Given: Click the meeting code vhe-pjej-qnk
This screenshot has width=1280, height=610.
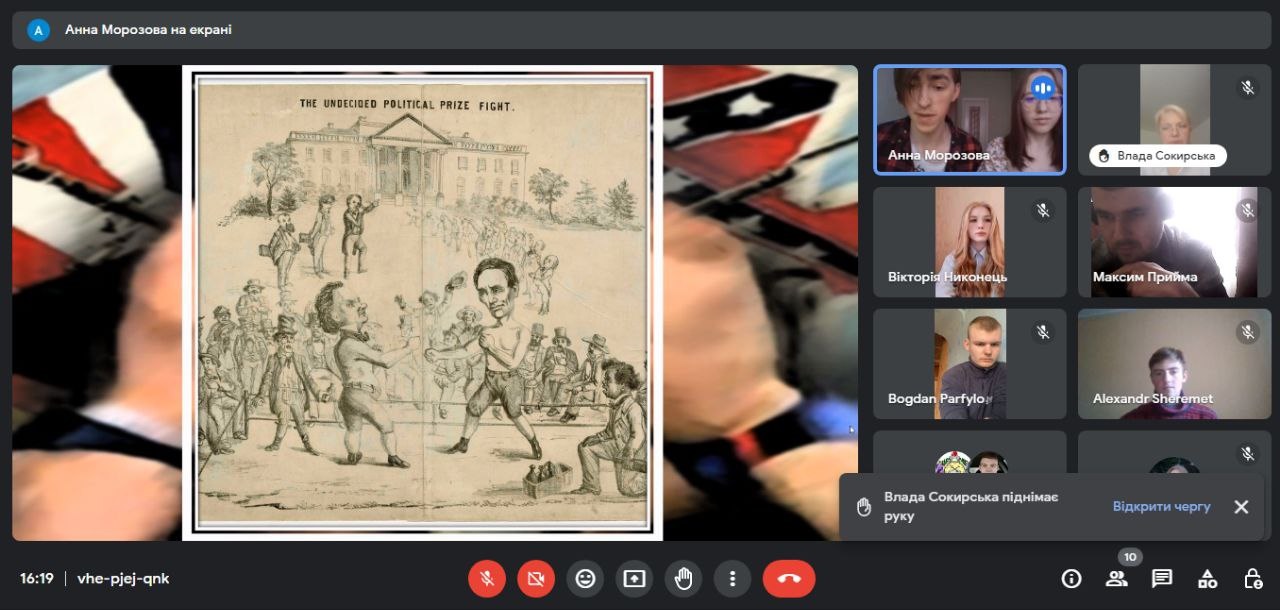Looking at the screenshot, I should pyautogui.click(x=123, y=578).
